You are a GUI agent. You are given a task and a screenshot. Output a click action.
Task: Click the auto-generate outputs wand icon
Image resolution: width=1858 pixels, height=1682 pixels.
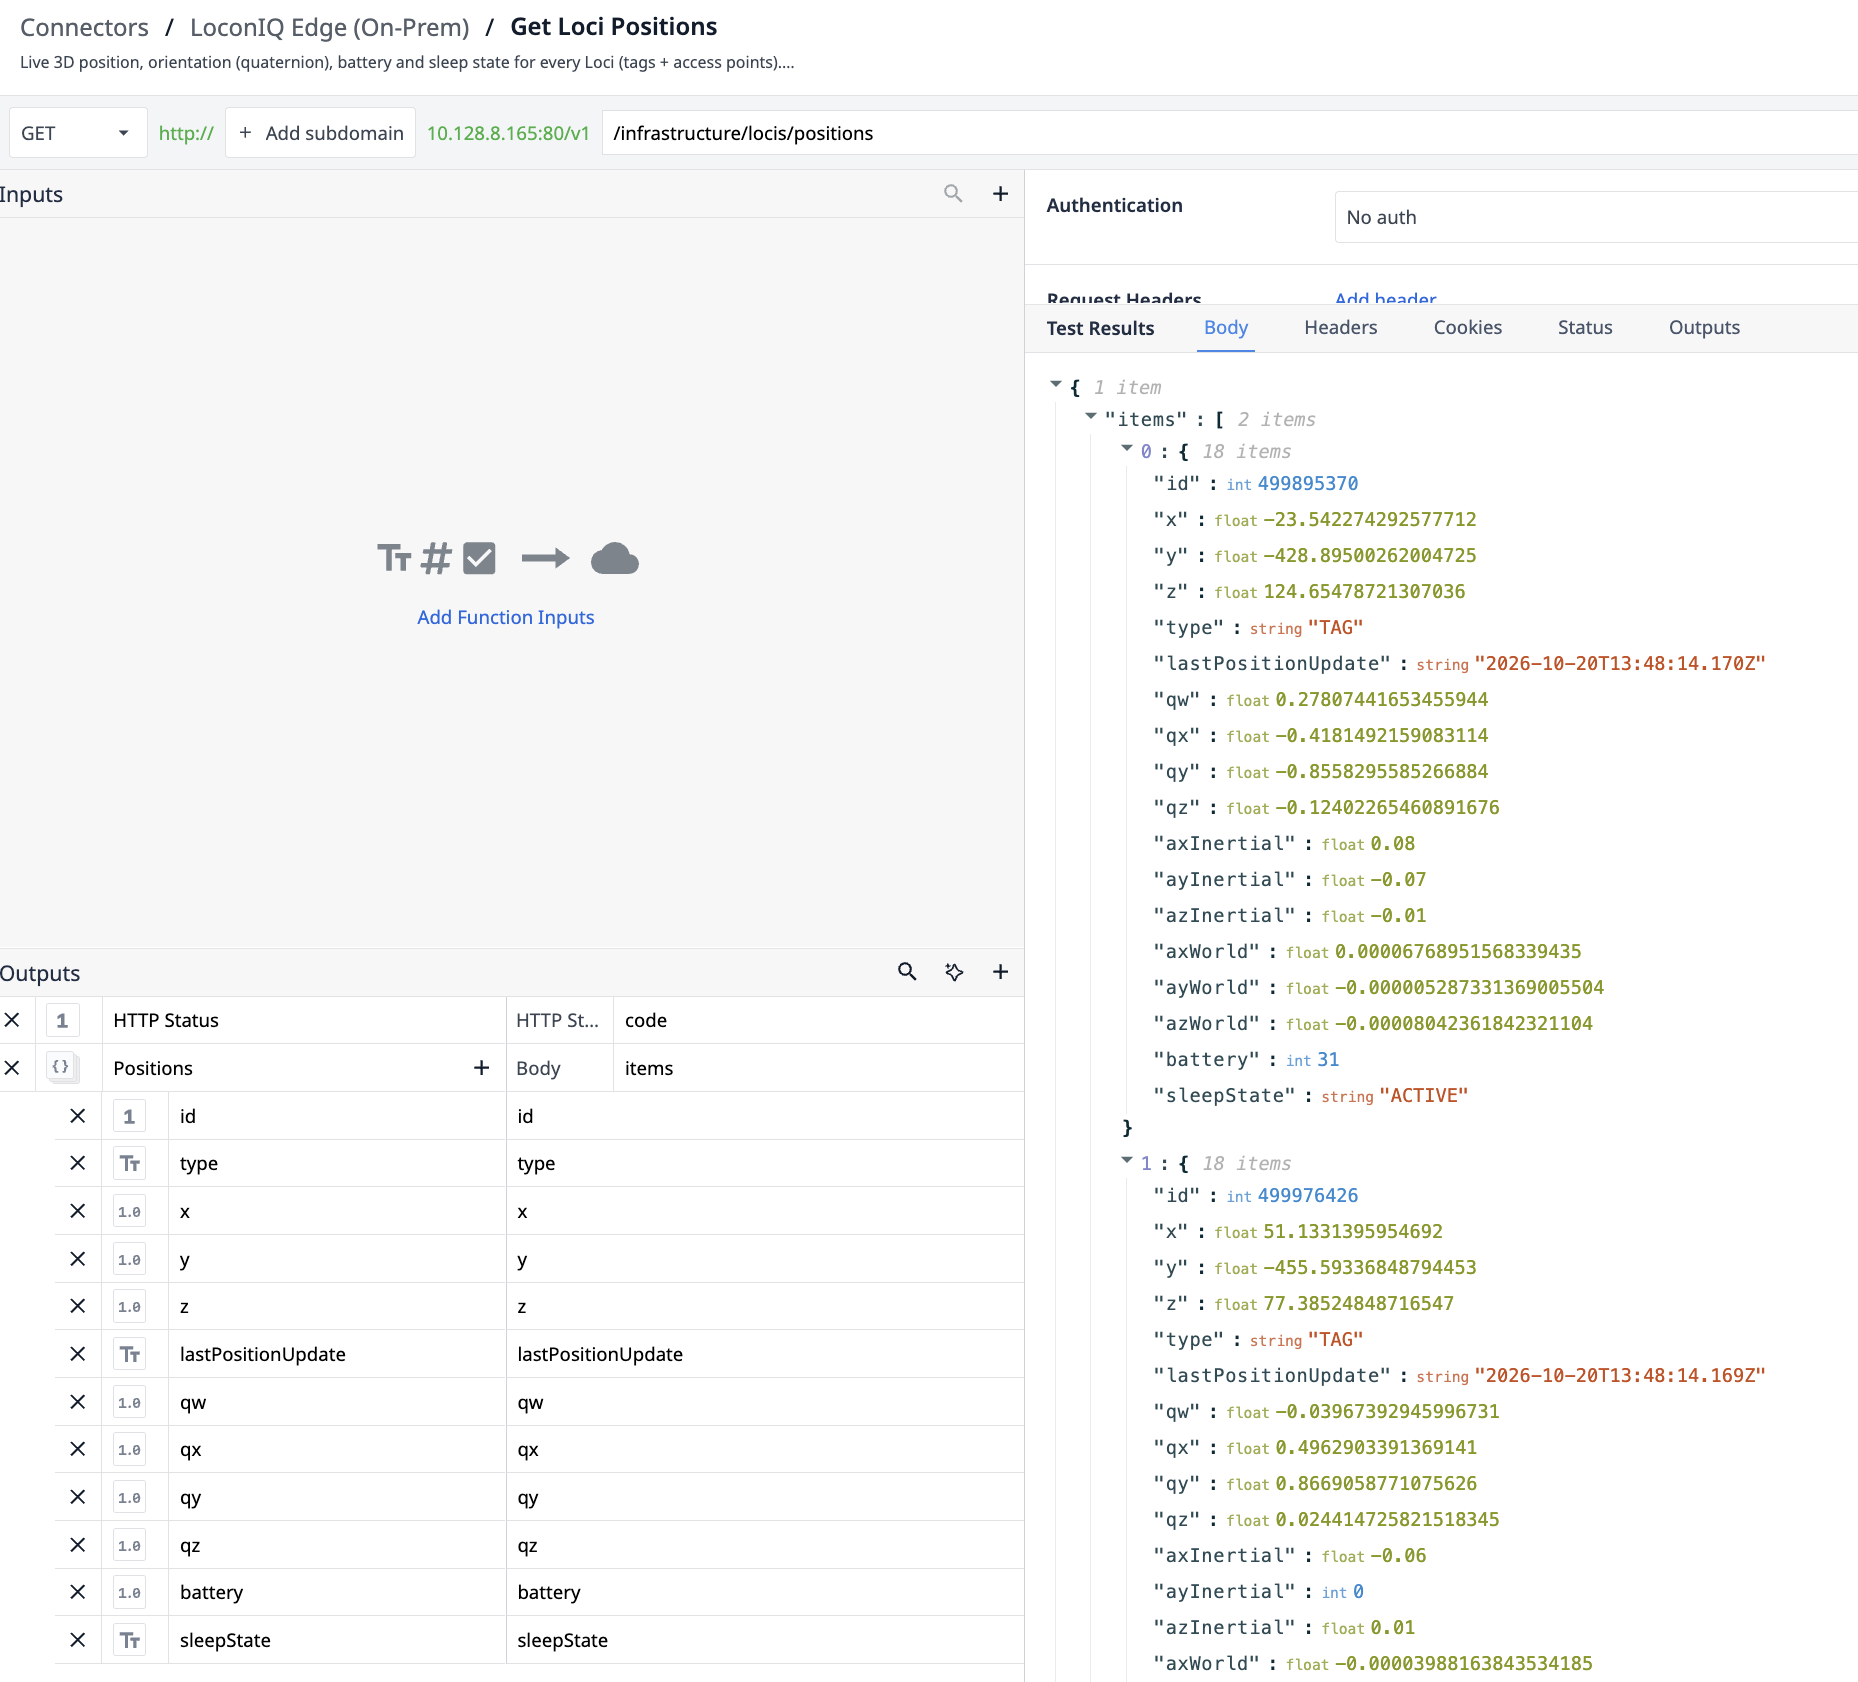coord(954,972)
